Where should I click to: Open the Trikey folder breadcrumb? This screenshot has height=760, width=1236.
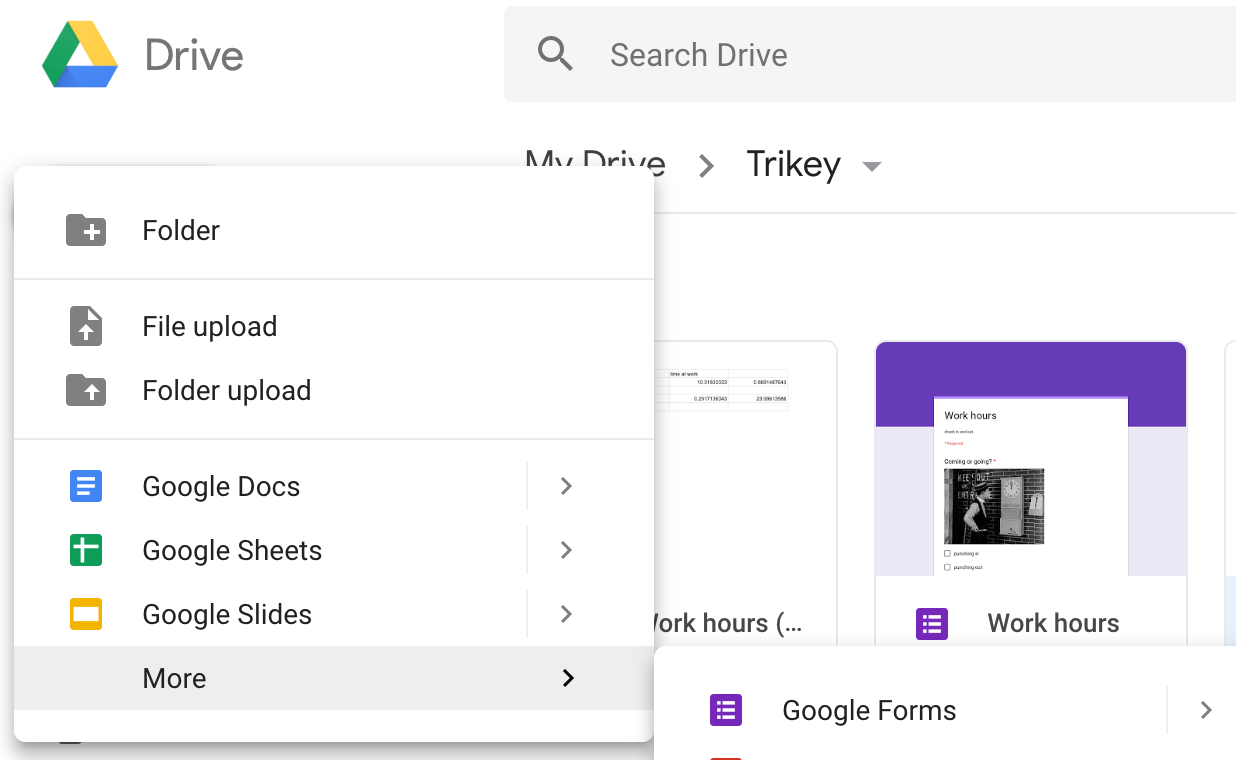(794, 164)
